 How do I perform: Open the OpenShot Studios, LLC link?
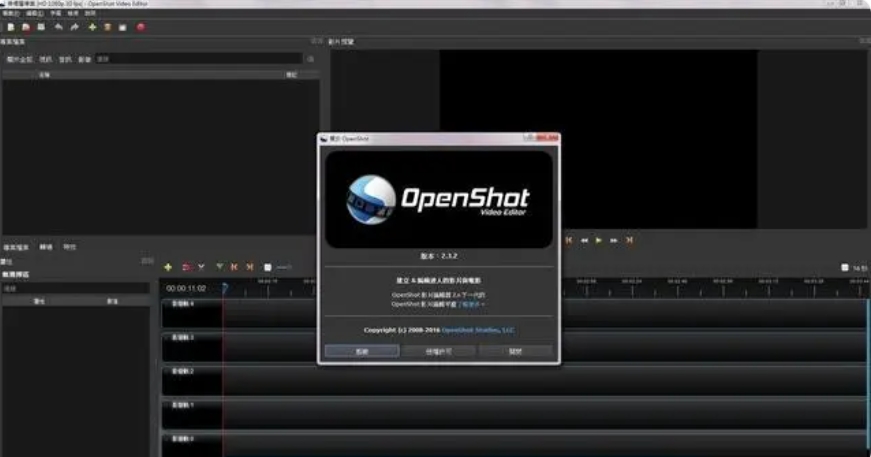coord(478,330)
